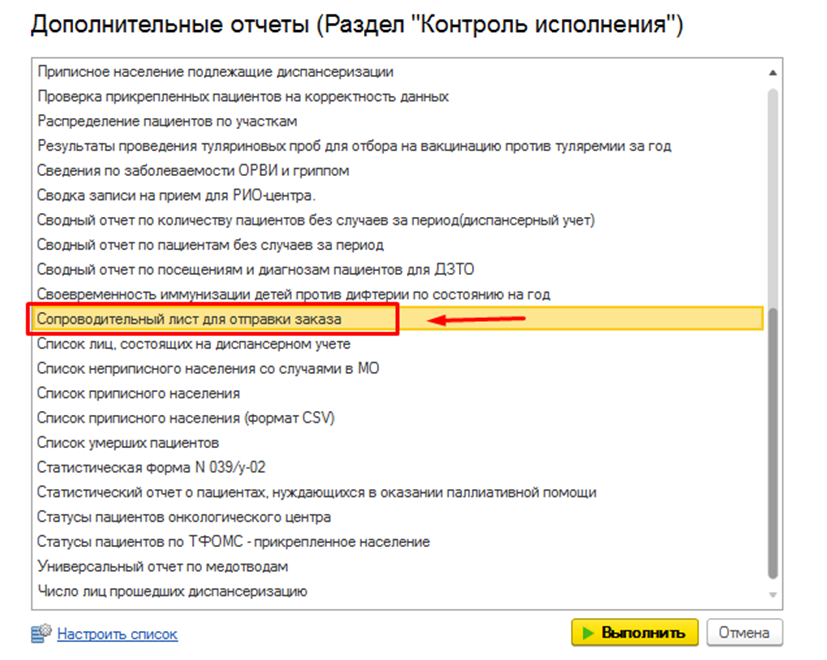Open the Настроить список link
The image size is (827, 660).
(117, 633)
